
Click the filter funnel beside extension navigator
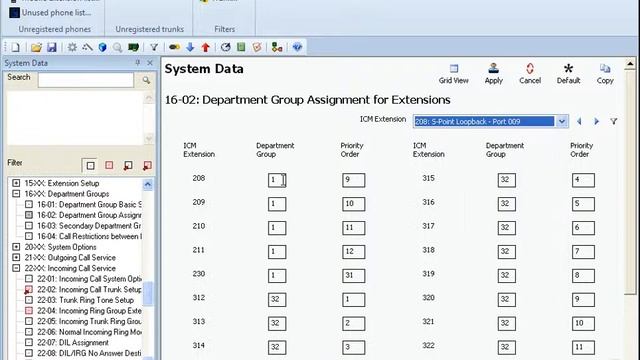613,121
